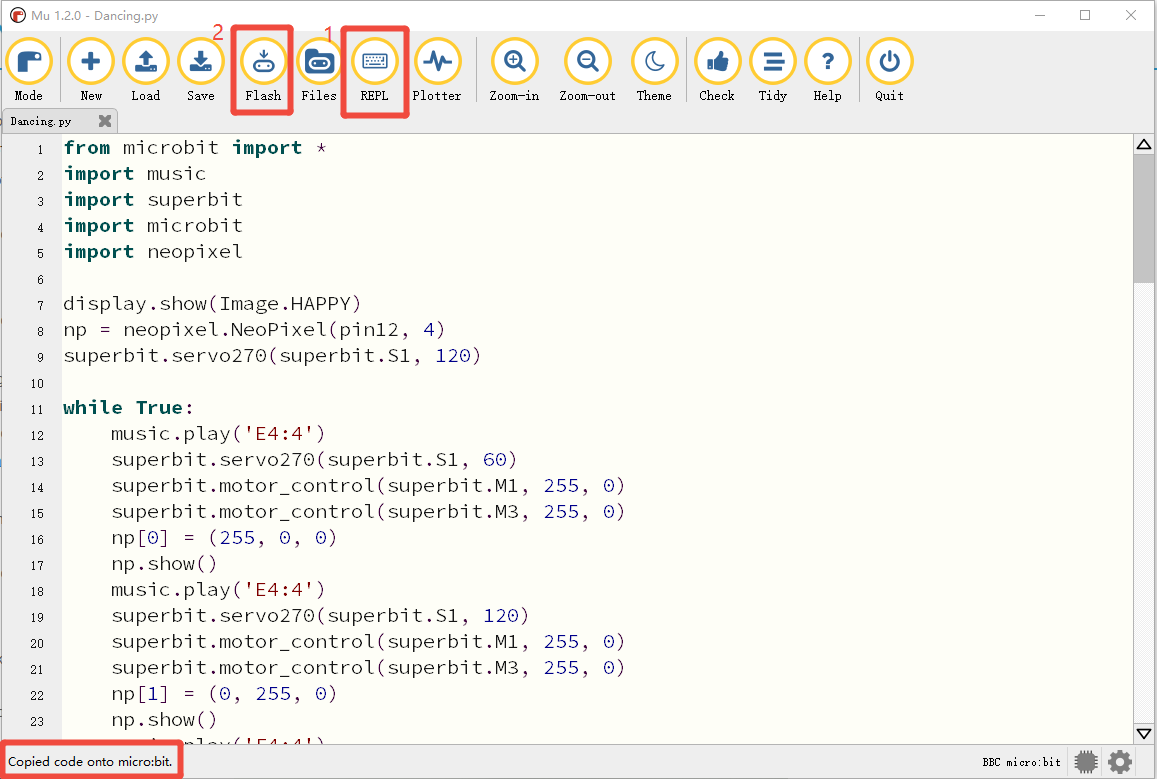Click the line 'while True:'

point(128,408)
